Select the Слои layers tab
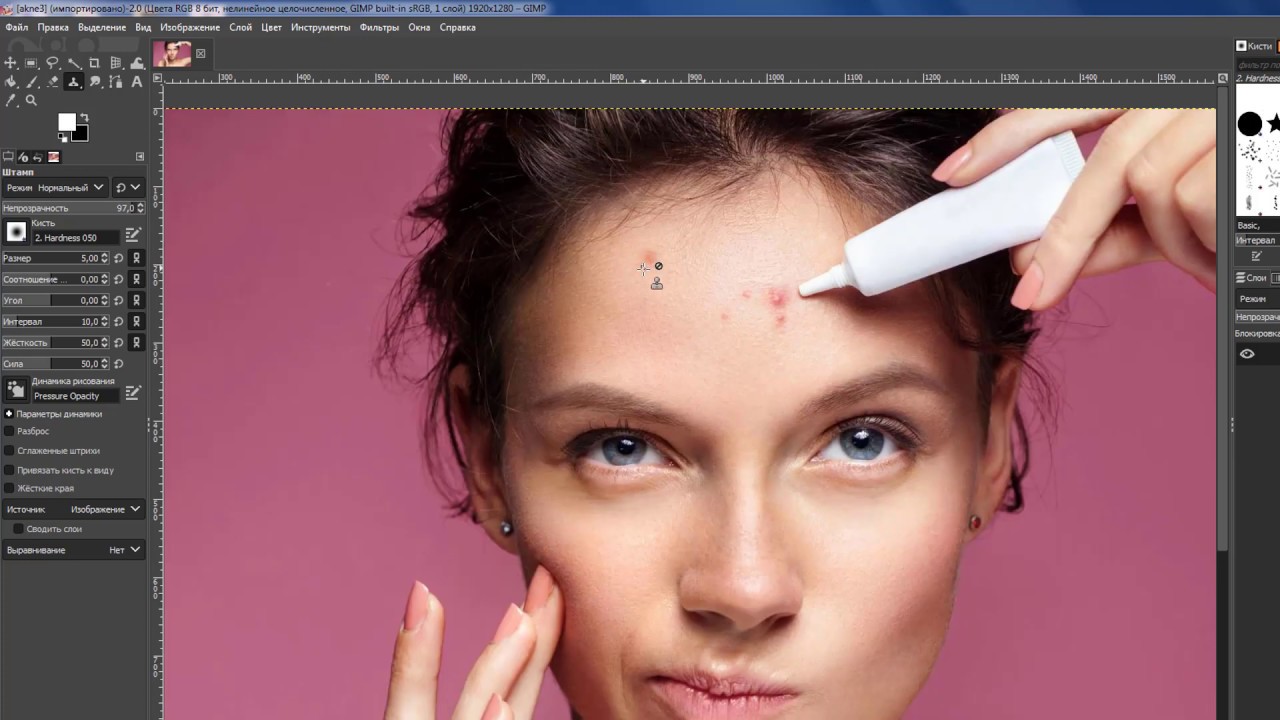Image resolution: width=1280 pixels, height=720 pixels. click(x=1251, y=278)
